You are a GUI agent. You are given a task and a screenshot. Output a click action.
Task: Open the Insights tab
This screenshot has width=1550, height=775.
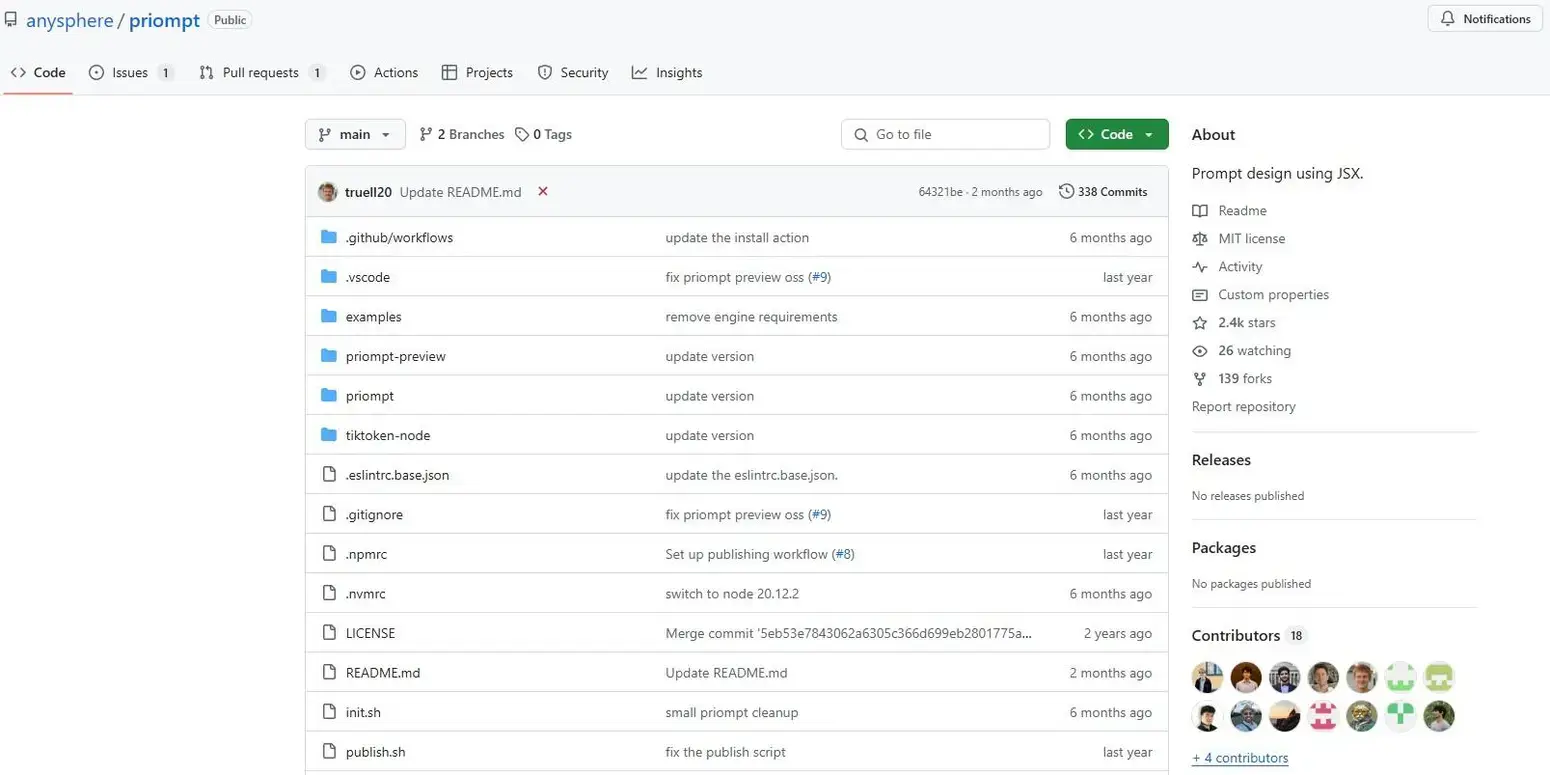point(667,73)
